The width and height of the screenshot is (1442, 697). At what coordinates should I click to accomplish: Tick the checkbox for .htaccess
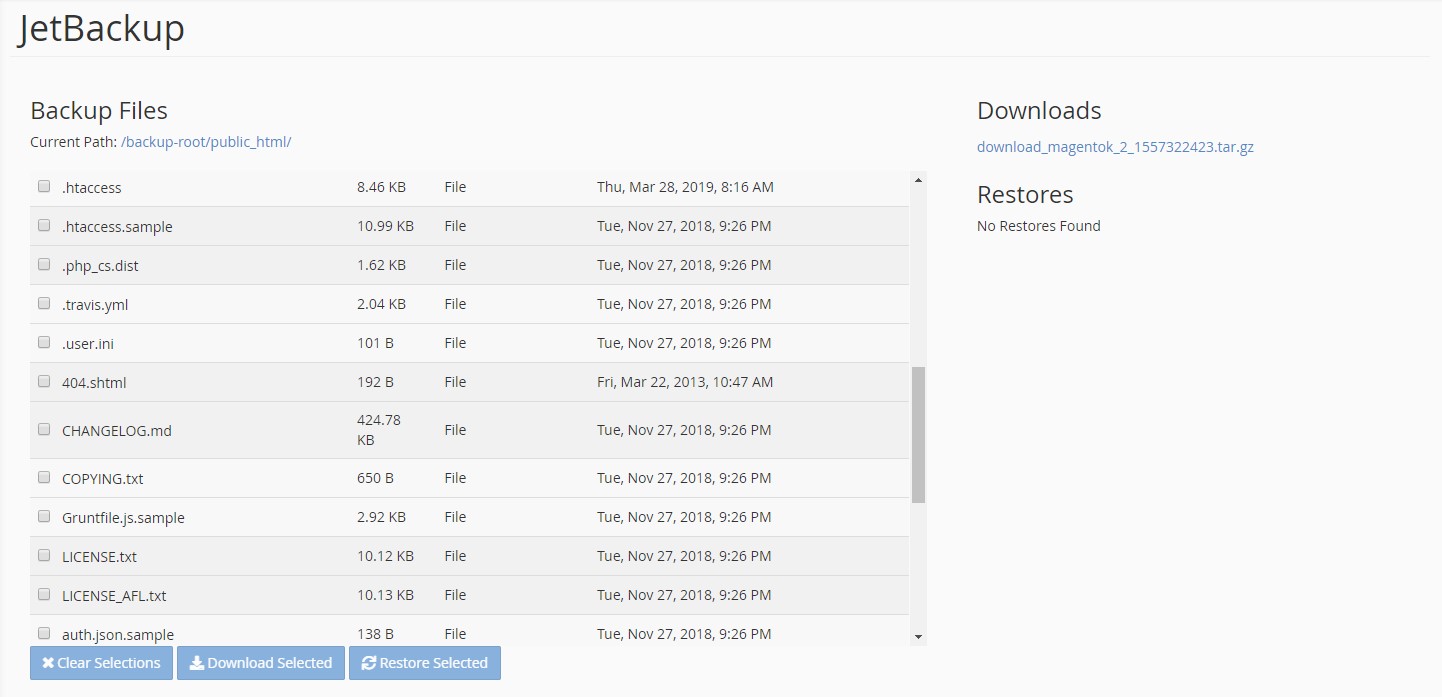coord(44,186)
